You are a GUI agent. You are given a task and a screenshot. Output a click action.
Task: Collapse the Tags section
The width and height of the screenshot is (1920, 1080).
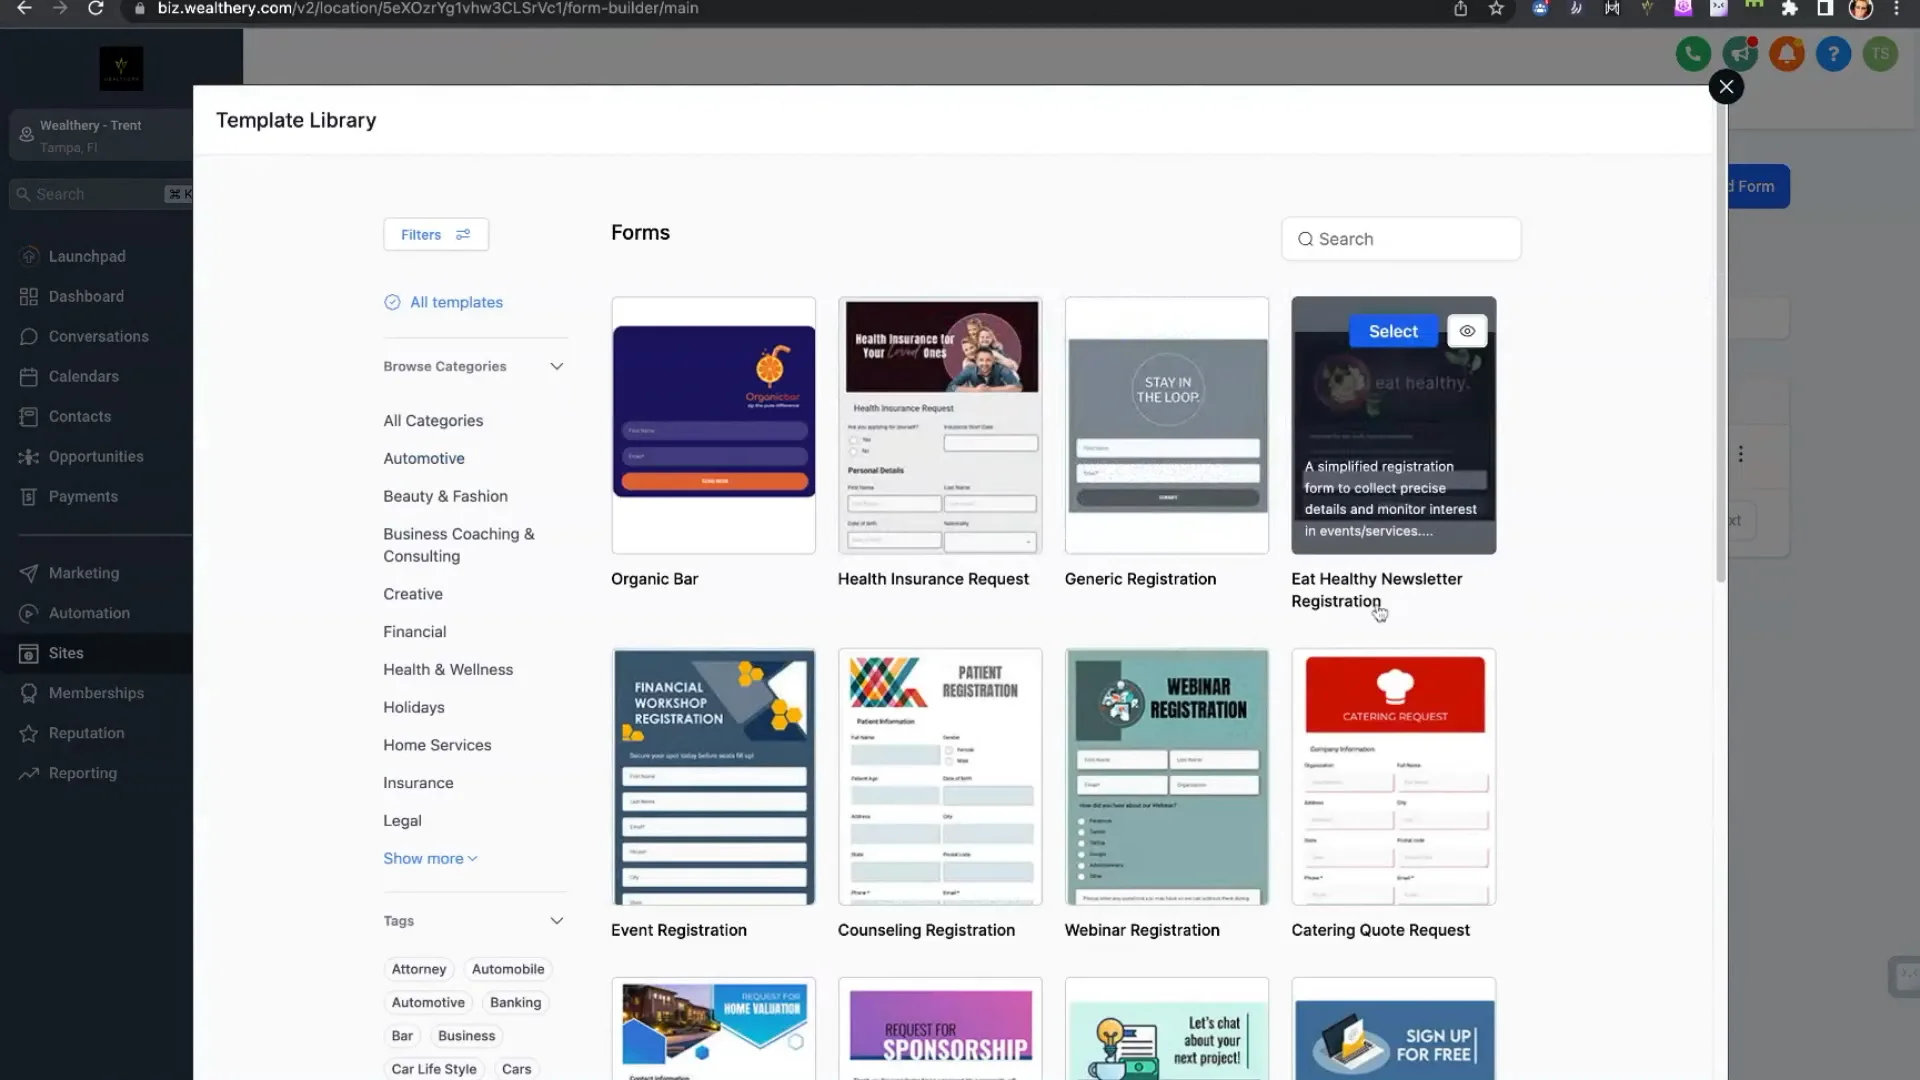[x=557, y=920]
